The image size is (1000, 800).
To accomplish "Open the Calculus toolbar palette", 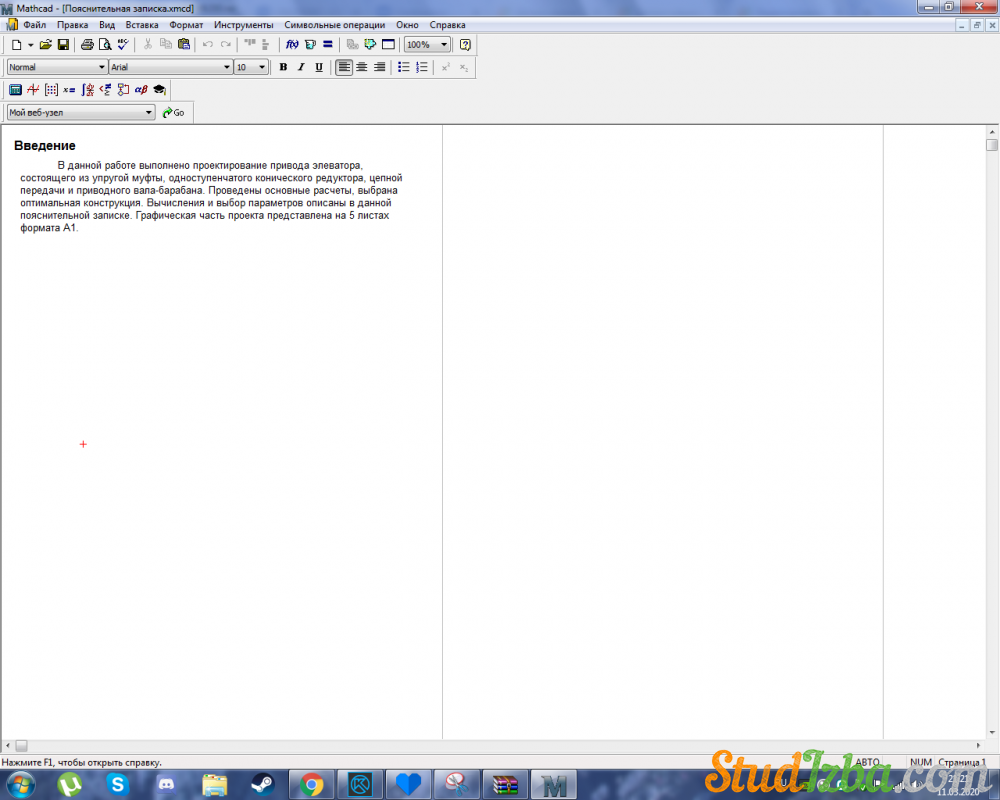I will point(88,90).
